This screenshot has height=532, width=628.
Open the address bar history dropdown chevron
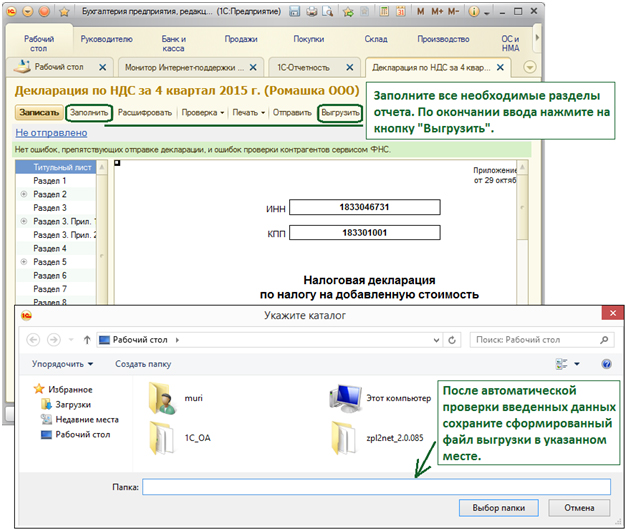point(437,340)
